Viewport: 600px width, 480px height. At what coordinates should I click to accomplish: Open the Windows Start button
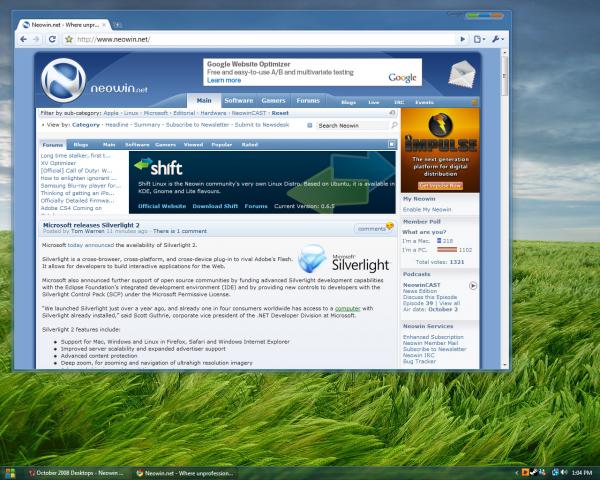click(x=10, y=473)
